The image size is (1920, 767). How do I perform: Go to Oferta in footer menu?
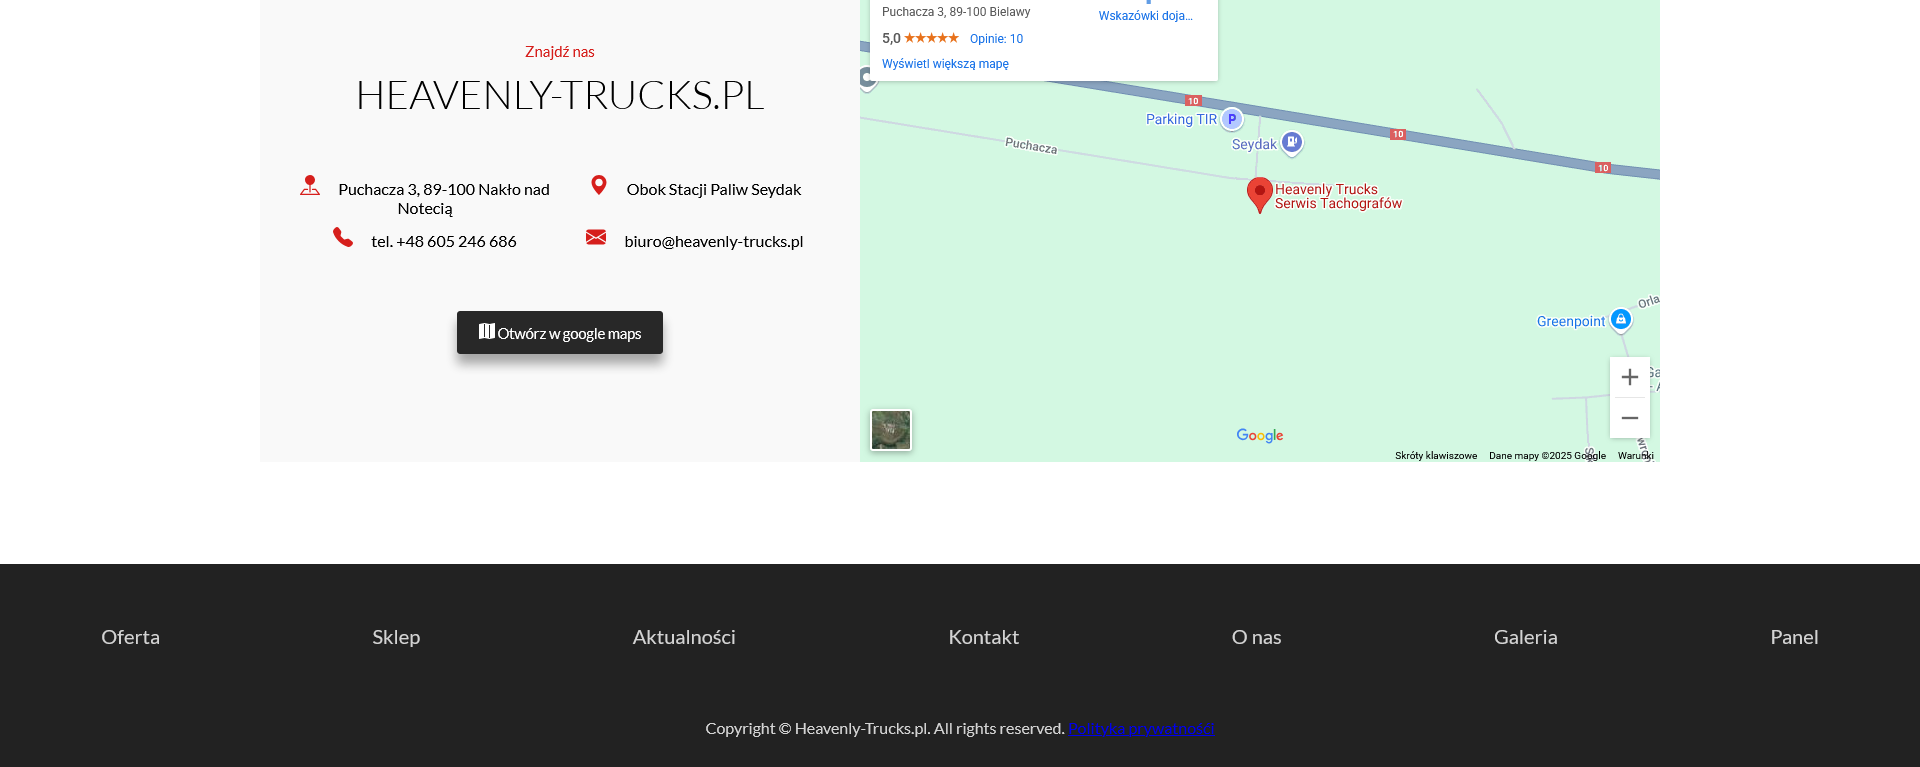click(x=130, y=637)
